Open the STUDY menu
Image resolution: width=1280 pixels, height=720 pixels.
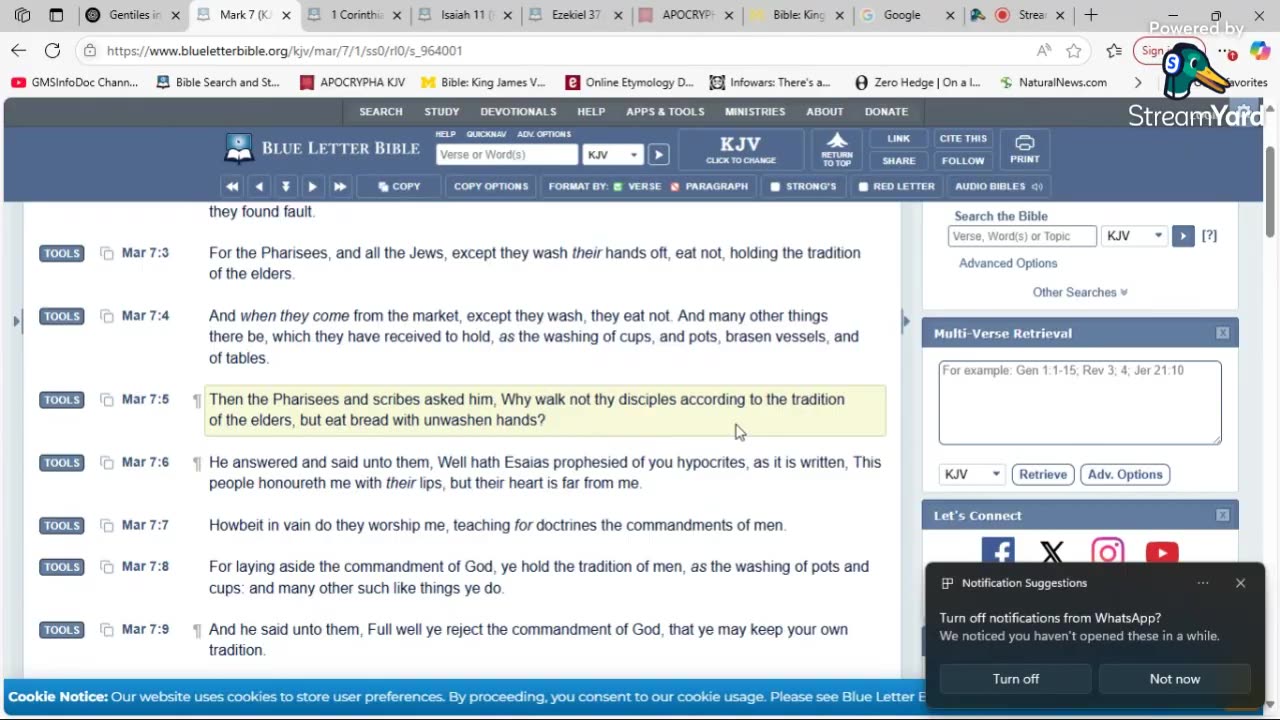click(x=442, y=112)
